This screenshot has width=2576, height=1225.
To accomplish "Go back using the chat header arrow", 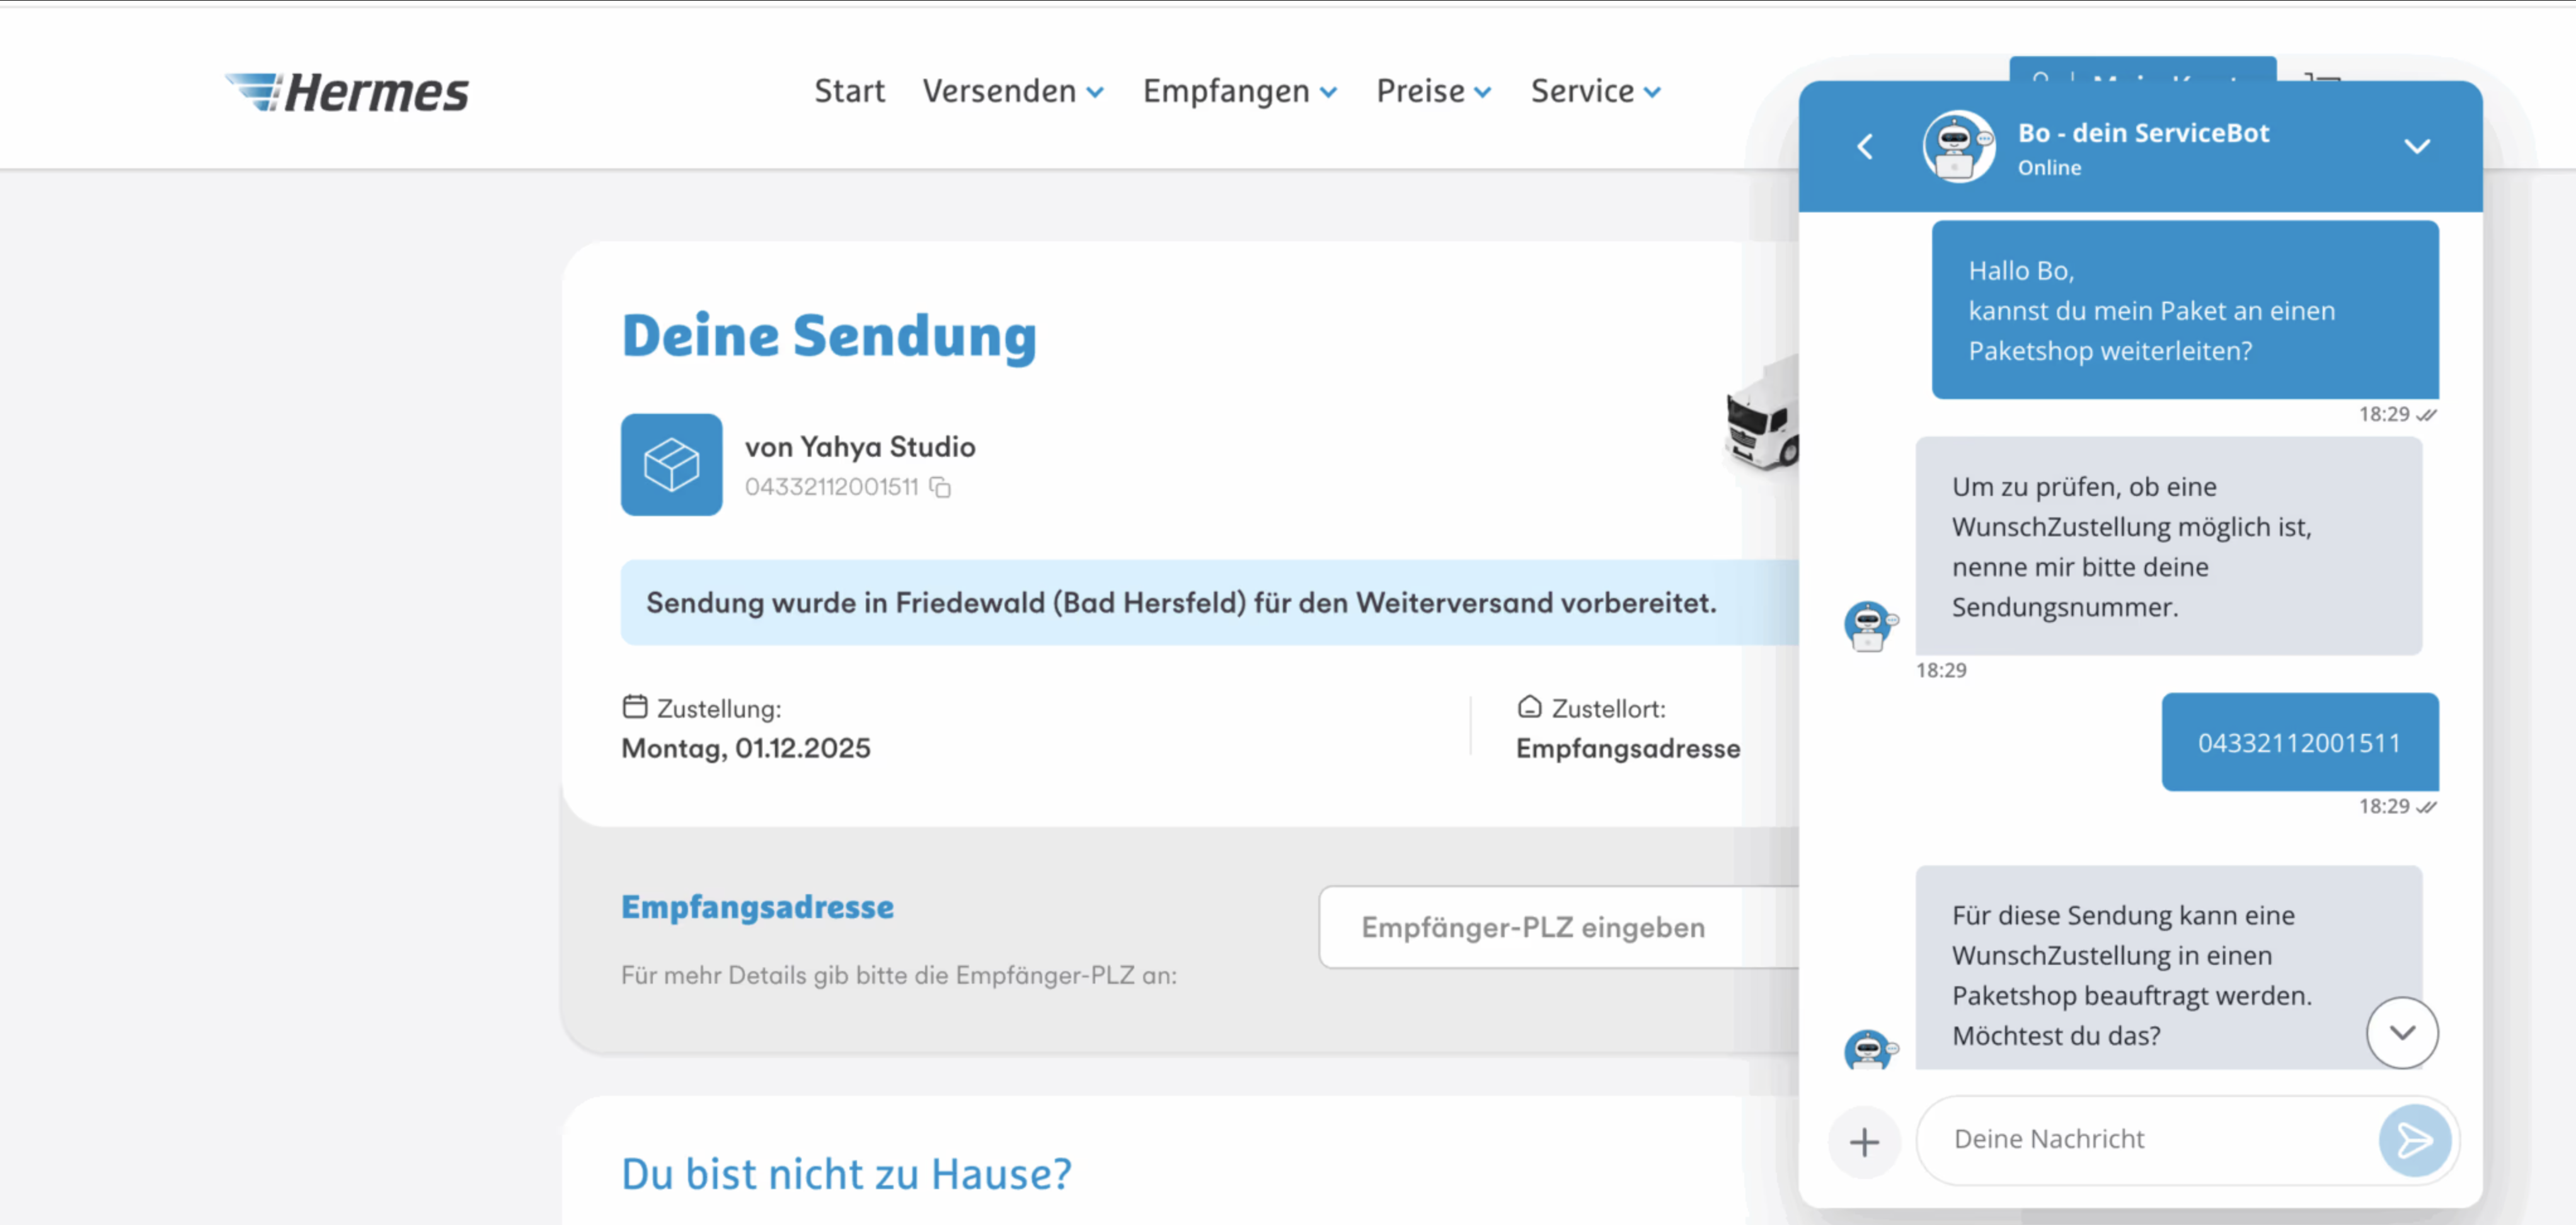I will pyautogui.click(x=1865, y=147).
